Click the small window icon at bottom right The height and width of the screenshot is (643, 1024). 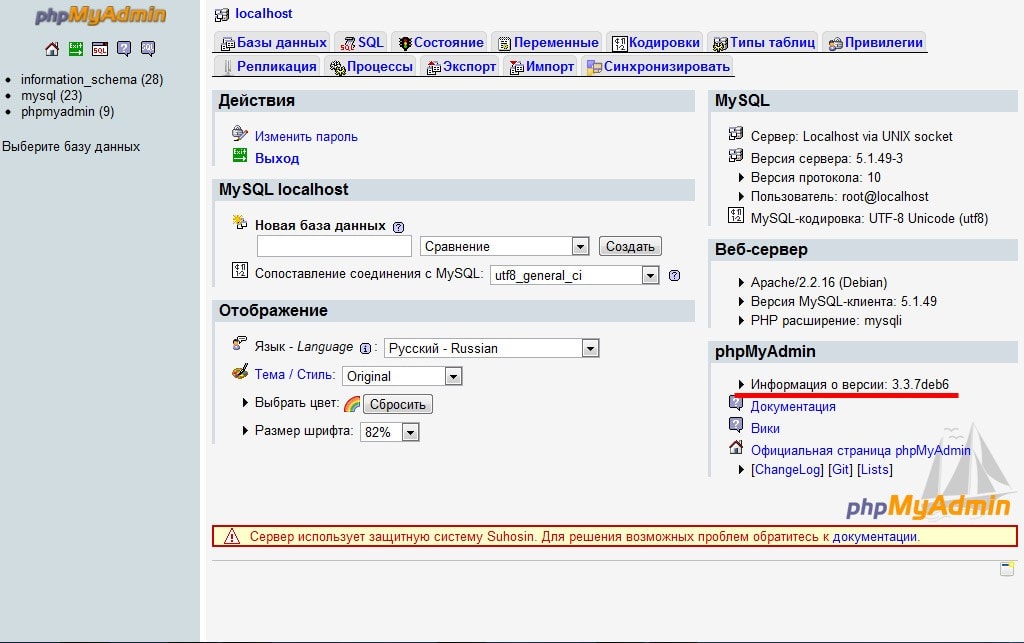point(1007,569)
